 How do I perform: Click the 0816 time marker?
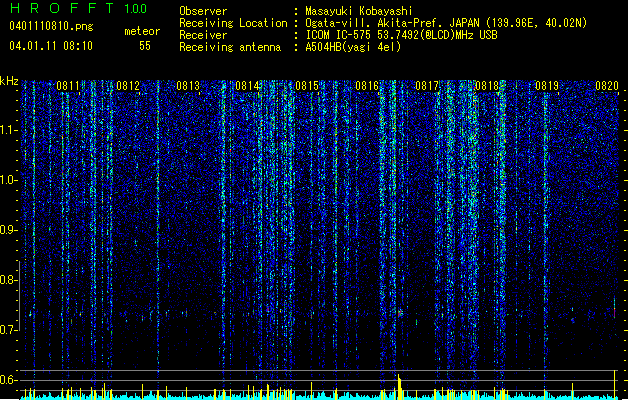pyautogui.click(x=367, y=86)
